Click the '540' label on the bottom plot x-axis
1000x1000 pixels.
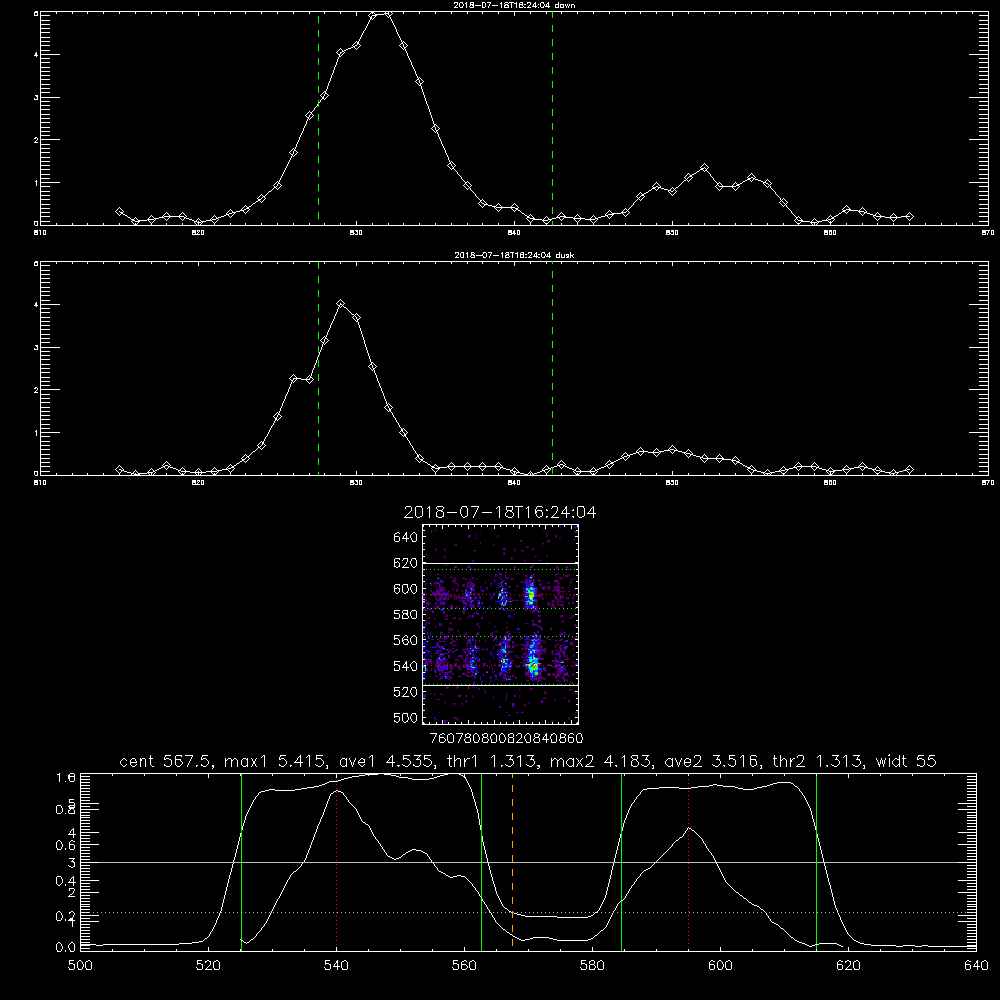tap(337, 966)
